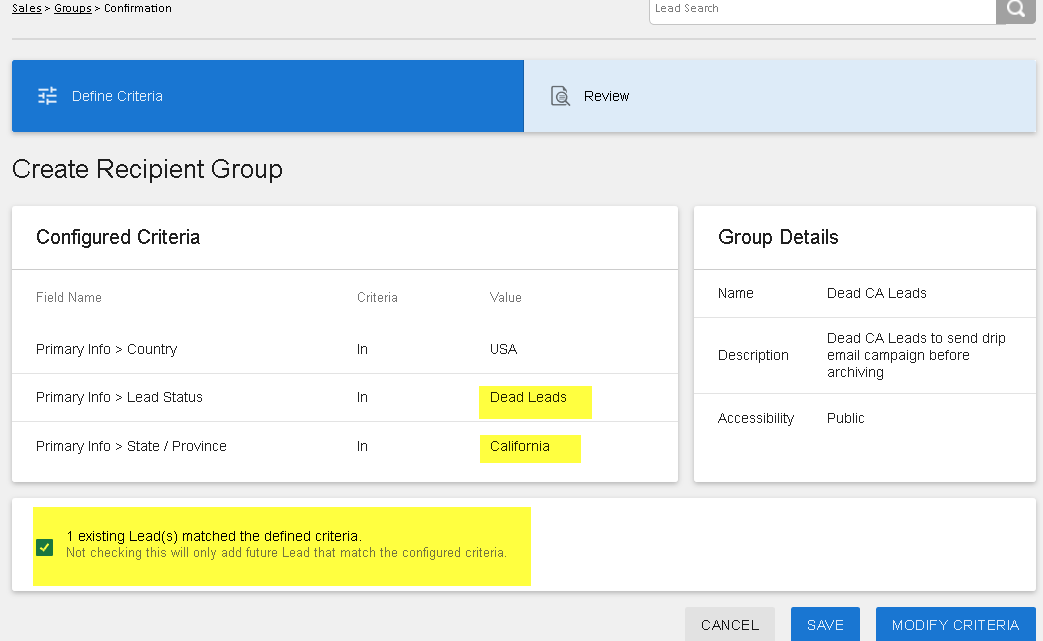The width and height of the screenshot is (1043, 641).
Task: Toggle the existing Lead(s) matched checkbox
Action: point(45,547)
